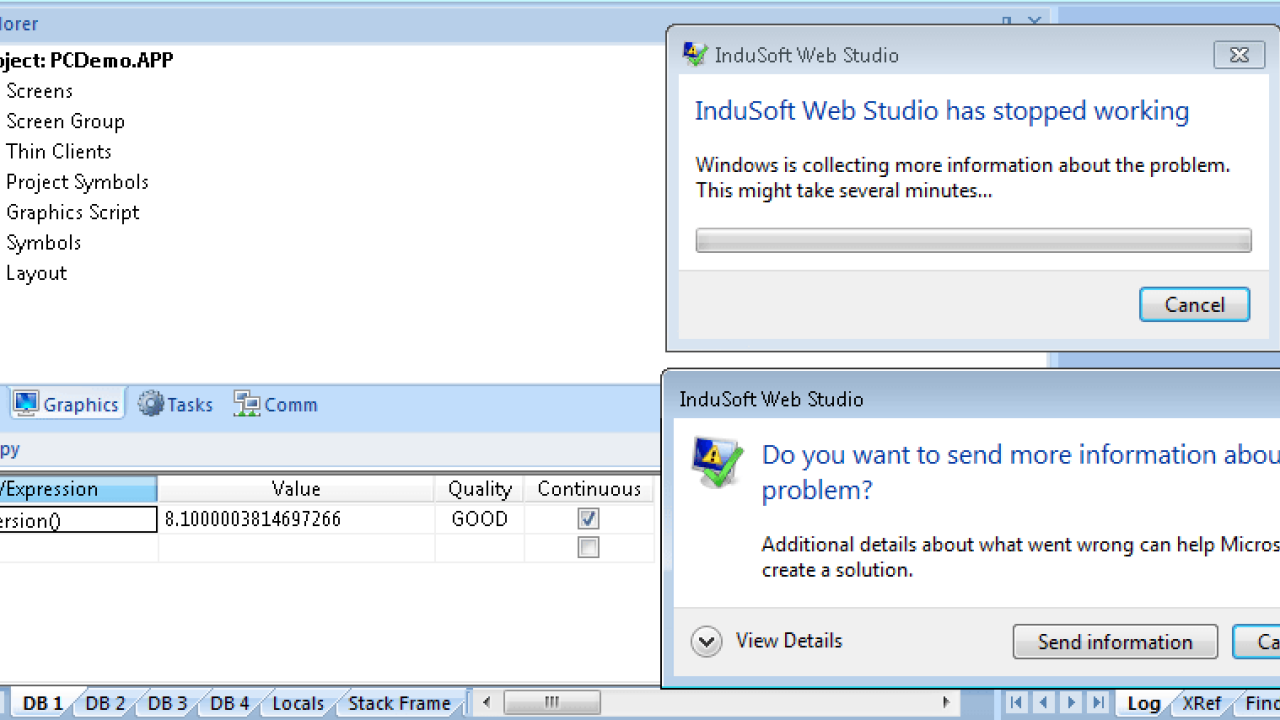The image size is (1280, 720).
Task: Edit the version() expression cell
Action: point(78,519)
